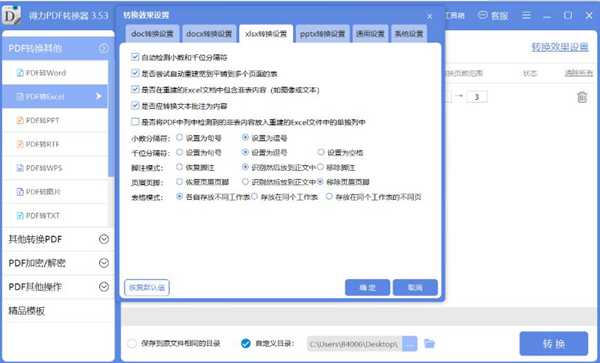The image size is (600, 363).
Task: Open the PDF转图片 conversion option
Action: coord(55,191)
